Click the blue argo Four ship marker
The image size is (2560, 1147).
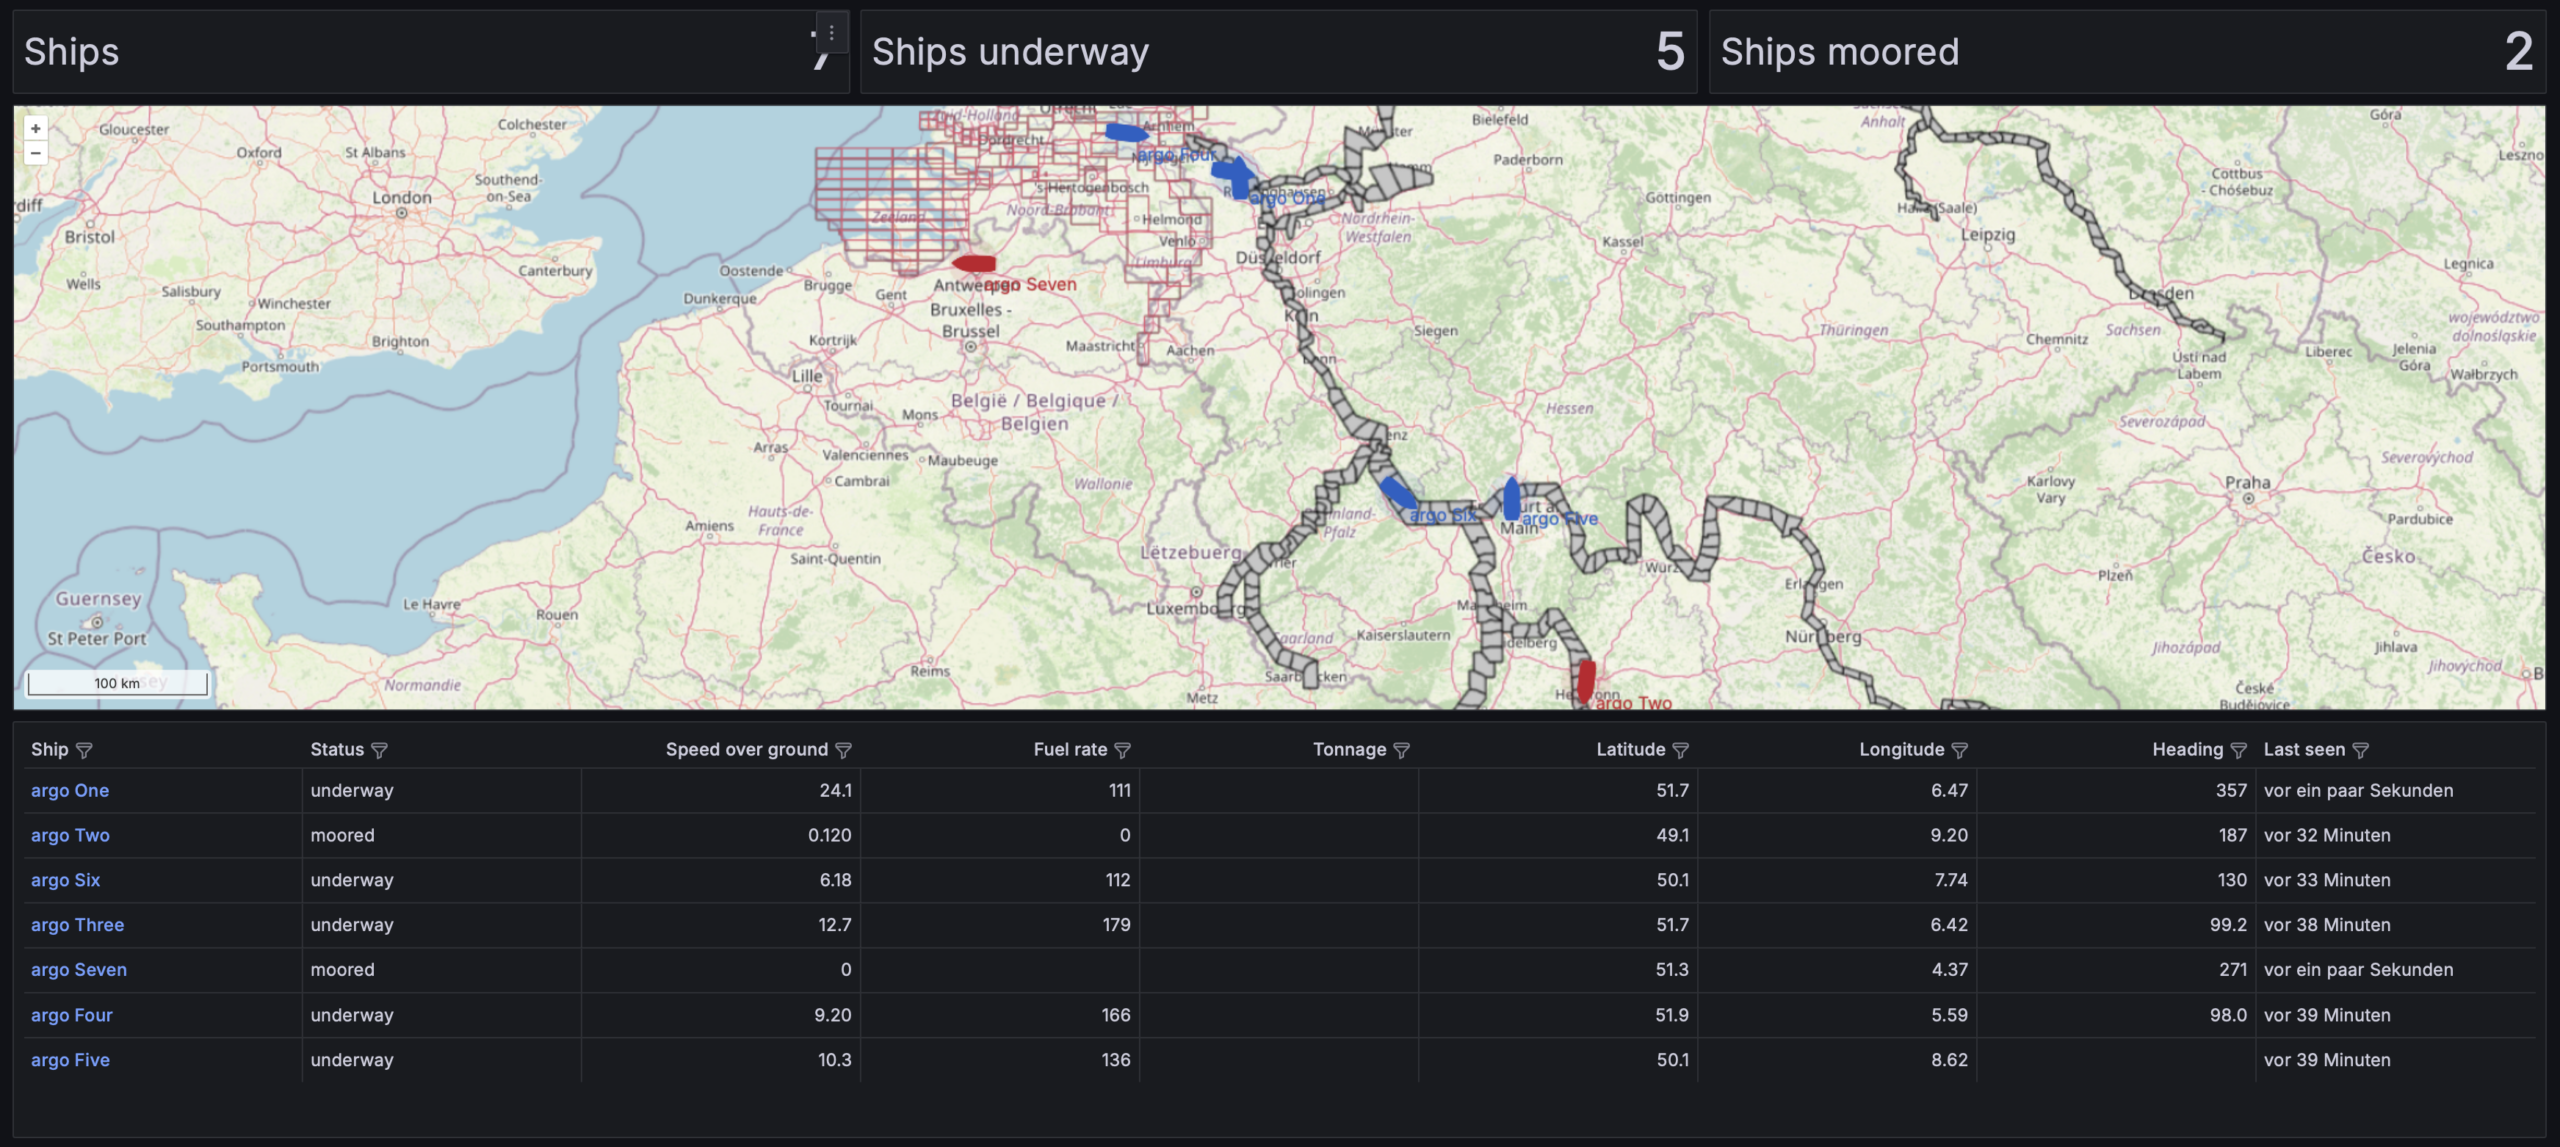tap(1127, 132)
